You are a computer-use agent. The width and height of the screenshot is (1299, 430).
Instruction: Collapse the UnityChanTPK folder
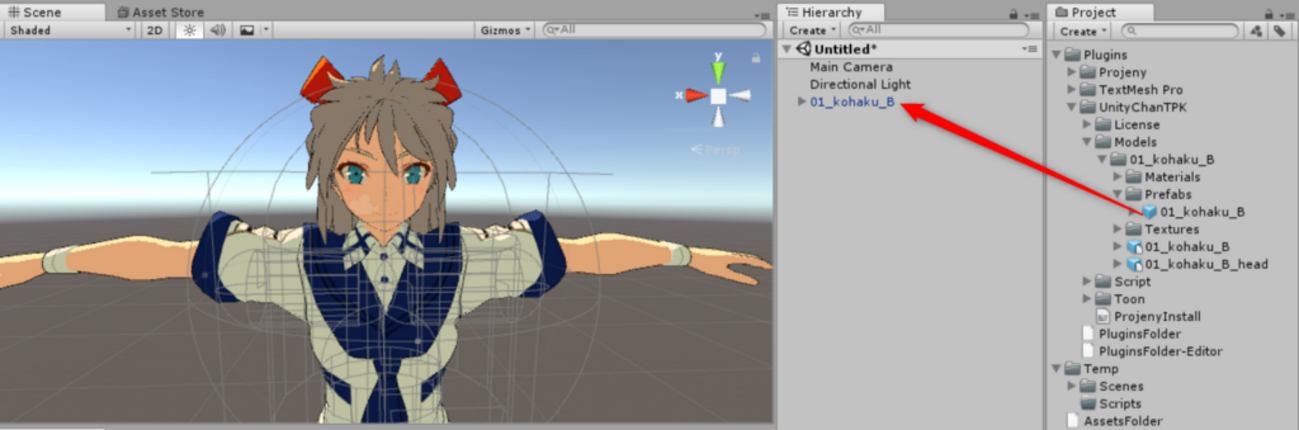click(1072, 107)
